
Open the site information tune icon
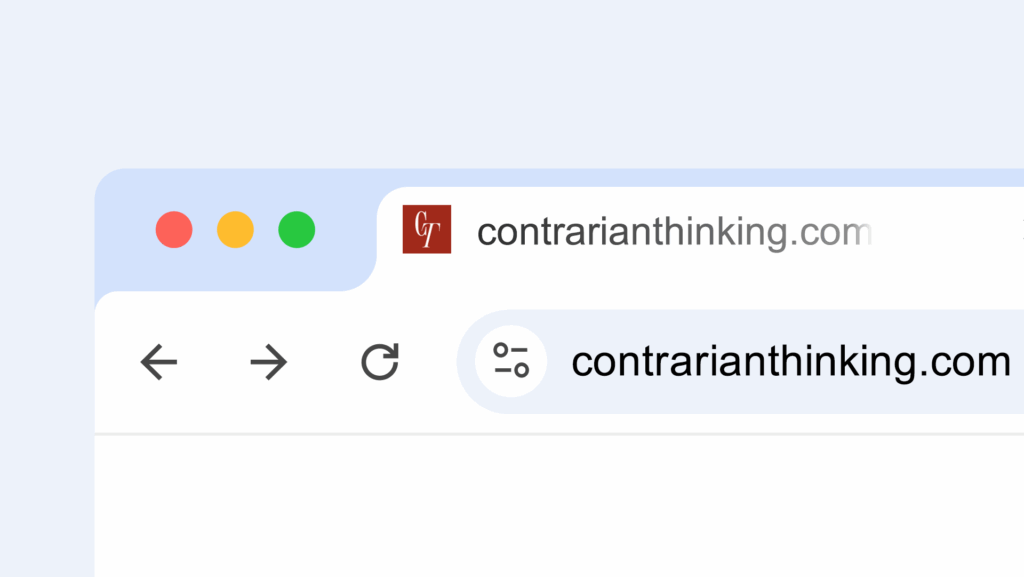tap(511, 362)
